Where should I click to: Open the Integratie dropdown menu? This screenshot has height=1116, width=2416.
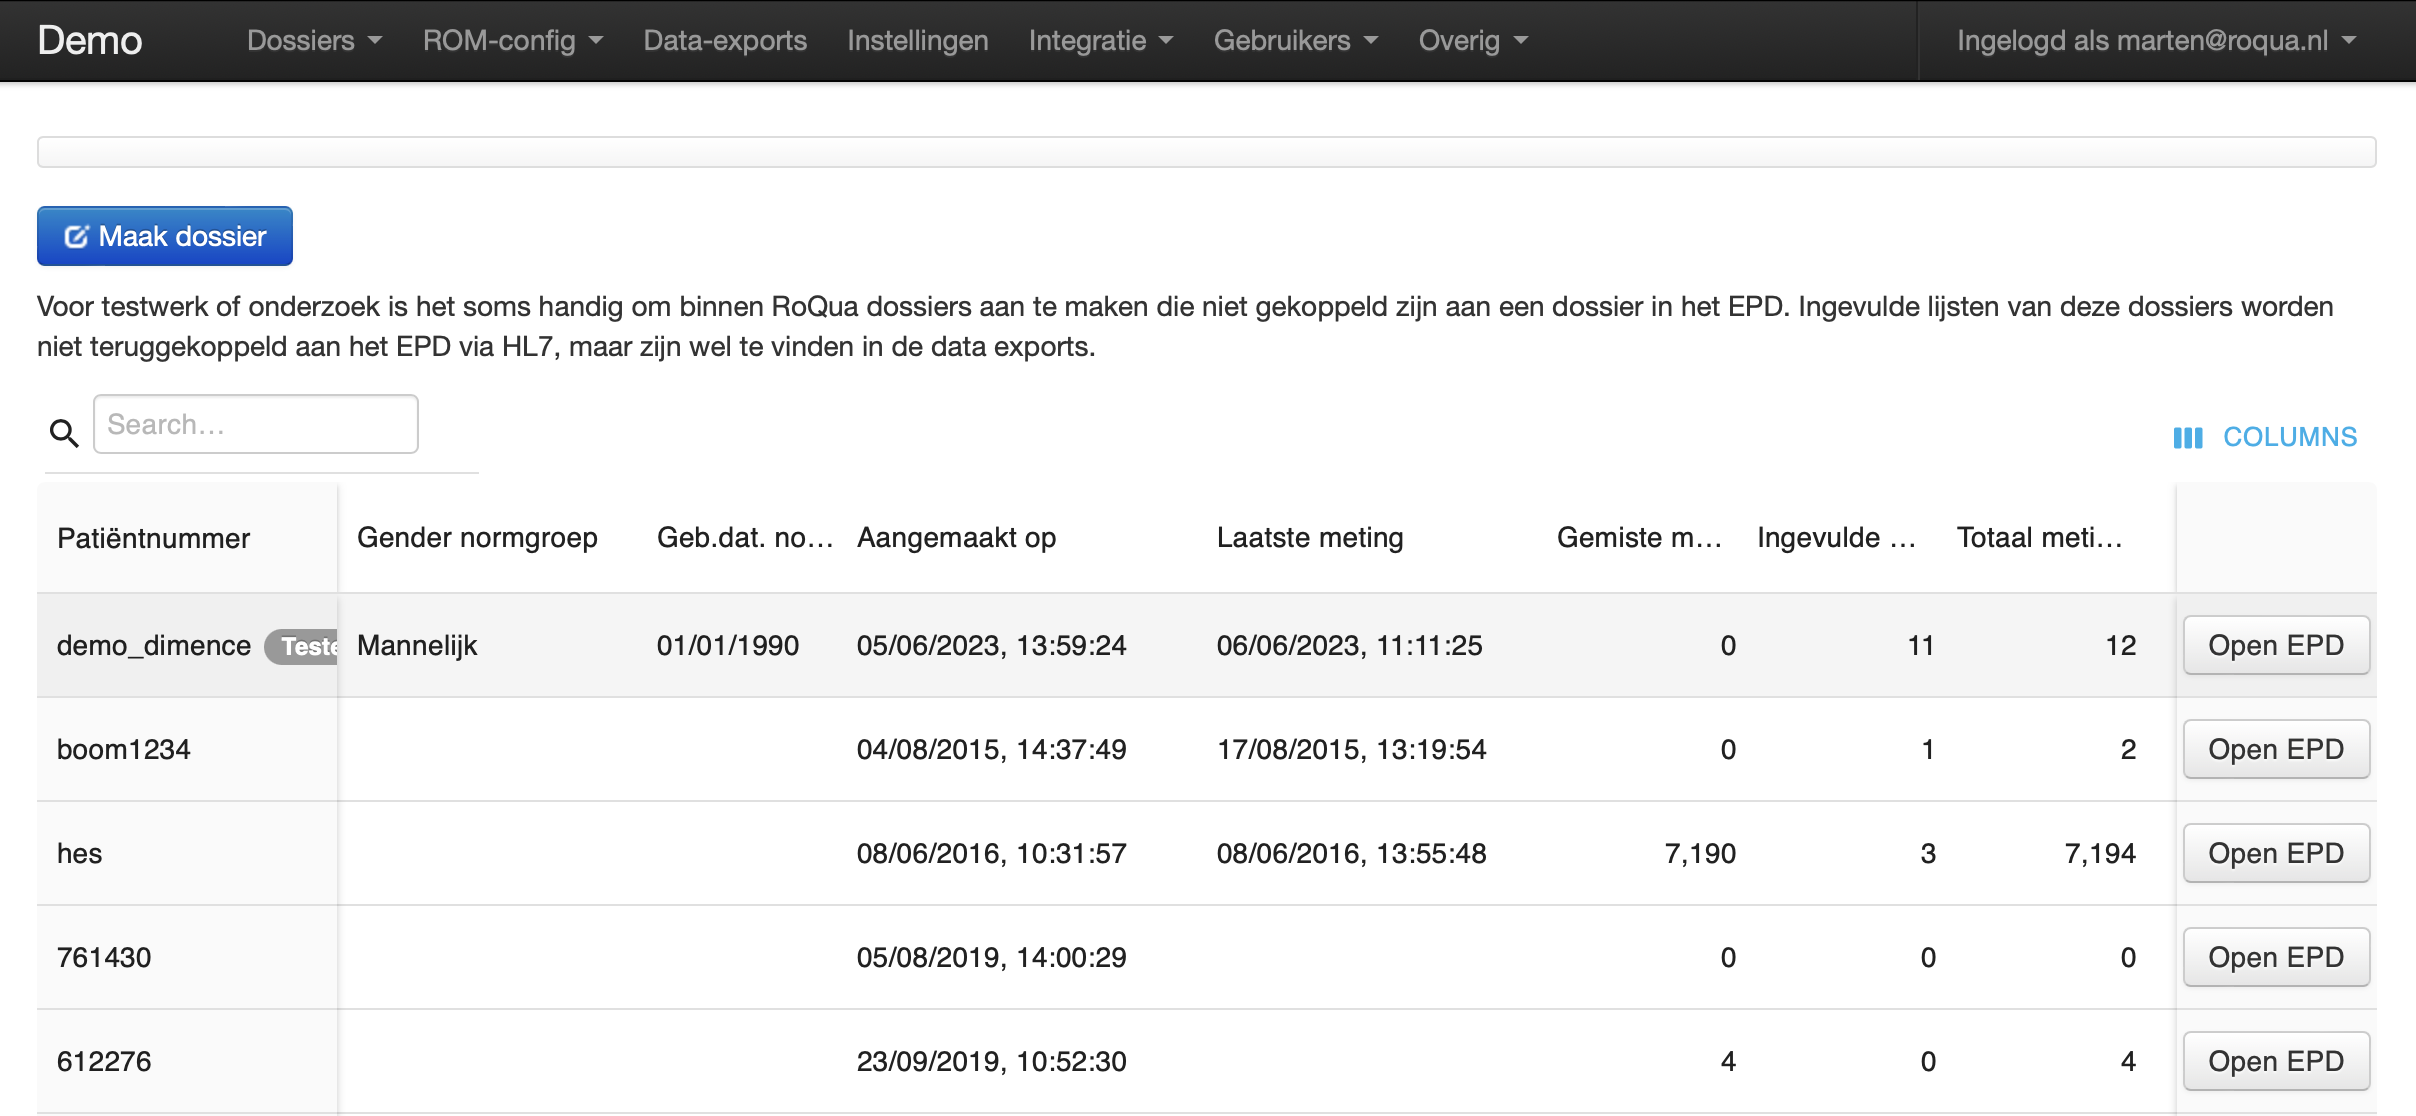(x=1100, y=40)
